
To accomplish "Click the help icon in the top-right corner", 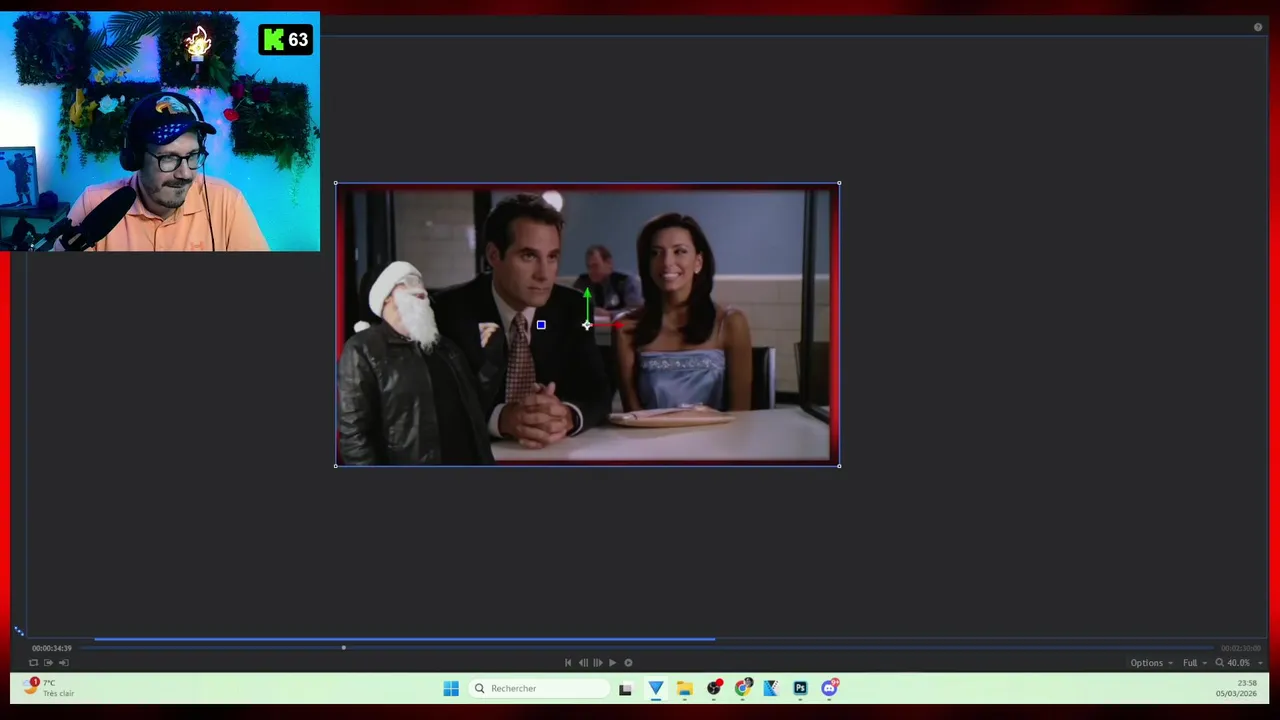I will [1258, 27].
